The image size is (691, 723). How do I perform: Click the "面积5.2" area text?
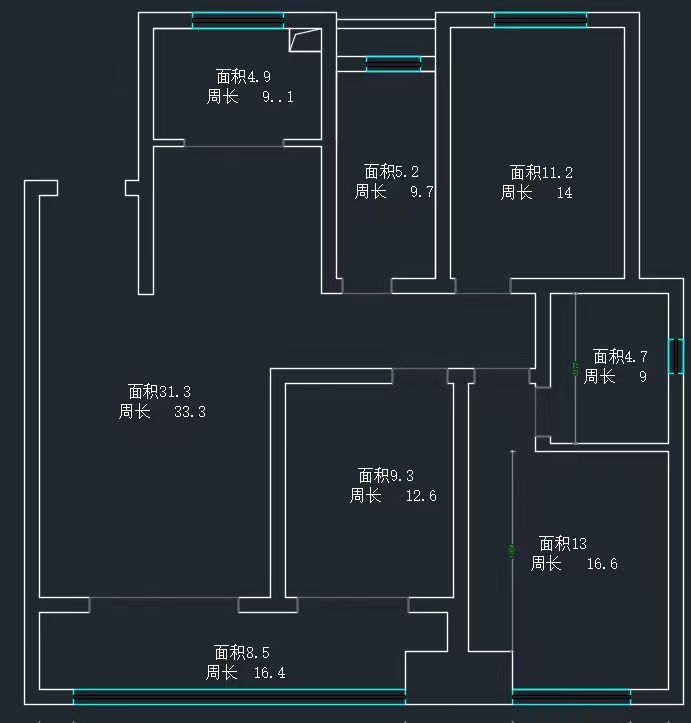coord(391,172)
